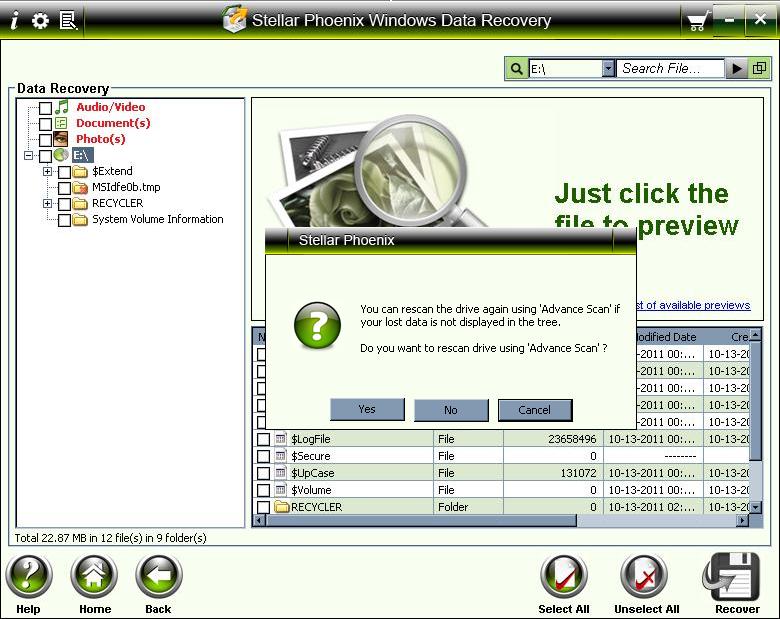Check the $Extend folder checkbox
The image size is (780, 619).
[x=64, y=172]
